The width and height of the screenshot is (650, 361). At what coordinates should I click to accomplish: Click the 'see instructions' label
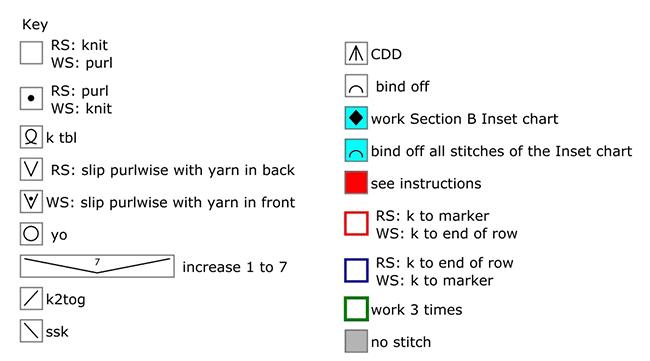[426, 183]
